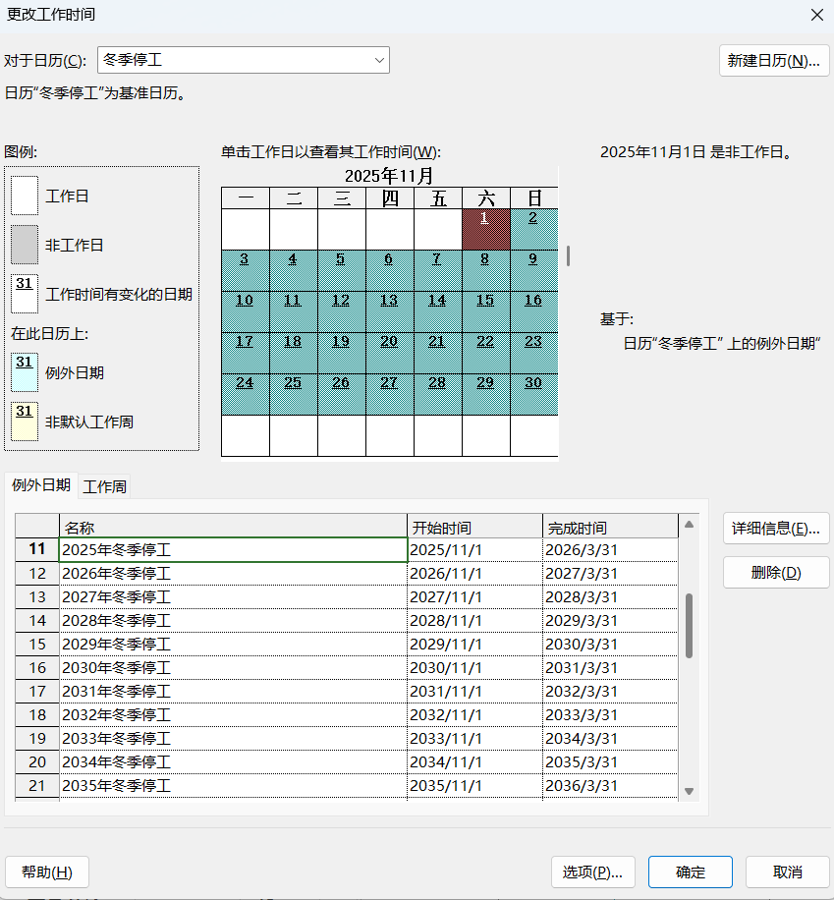Screen dimensions: 834x900
Task: Switch to the 工作周 tab
Action: point(104,487)
